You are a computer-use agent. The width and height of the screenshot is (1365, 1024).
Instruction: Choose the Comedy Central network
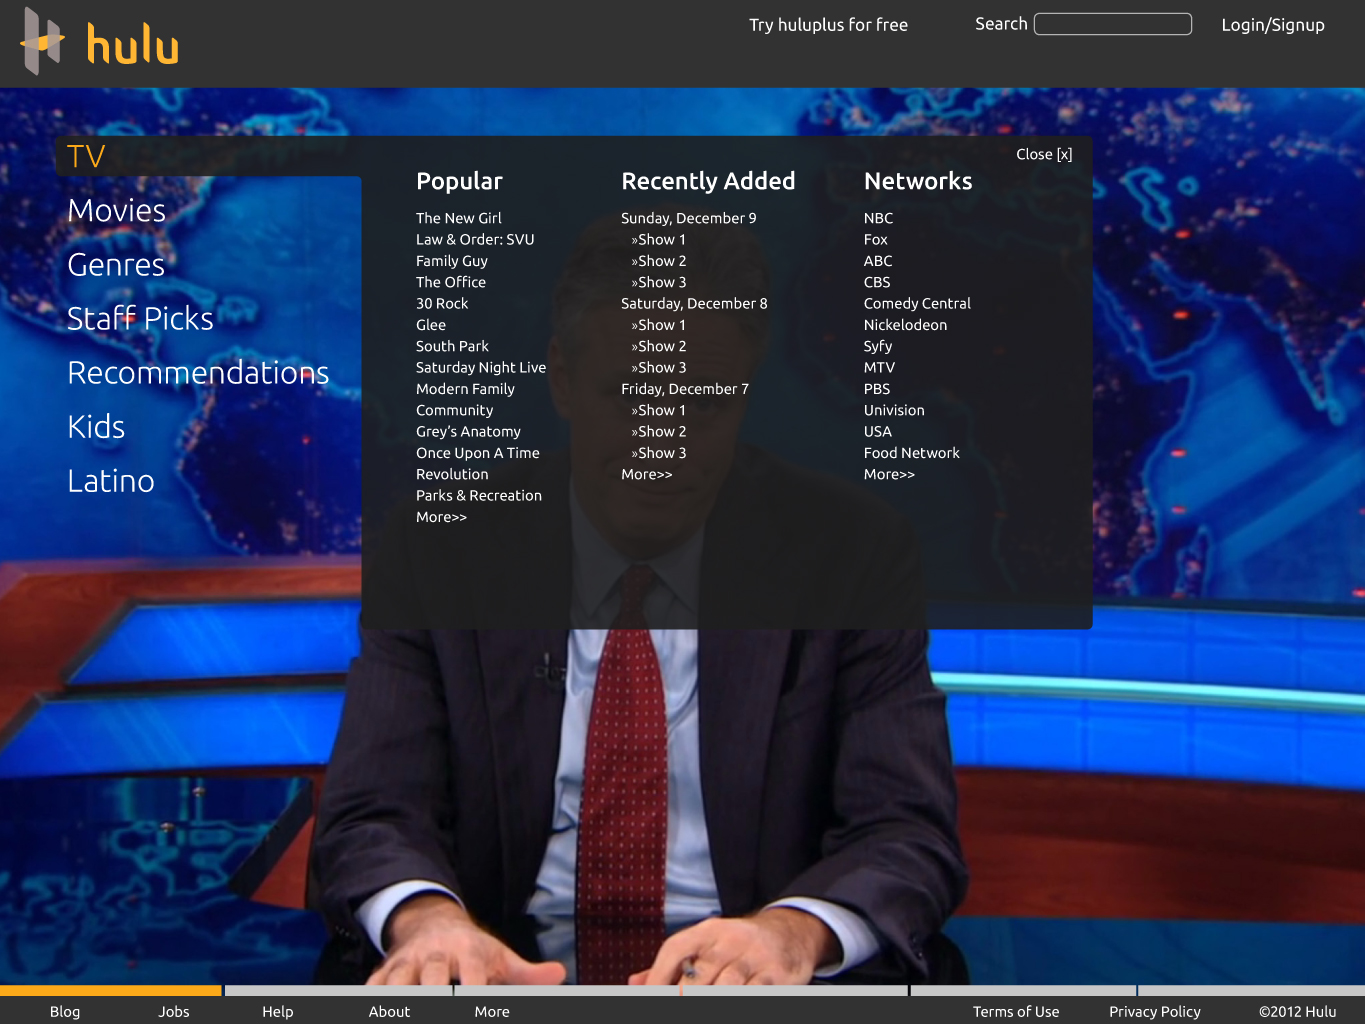917,303
